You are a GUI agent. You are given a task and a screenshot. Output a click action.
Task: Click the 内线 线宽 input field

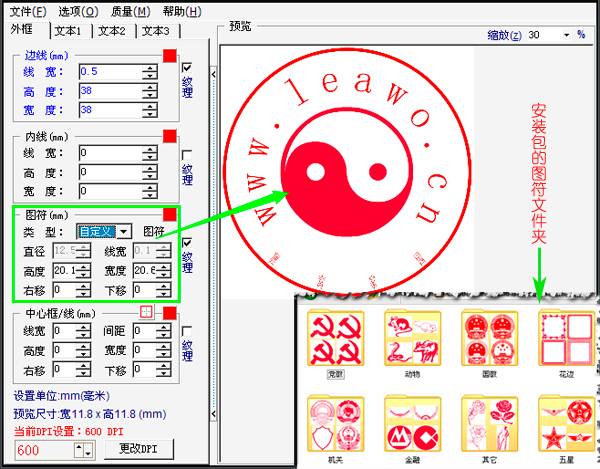point(111,153)
